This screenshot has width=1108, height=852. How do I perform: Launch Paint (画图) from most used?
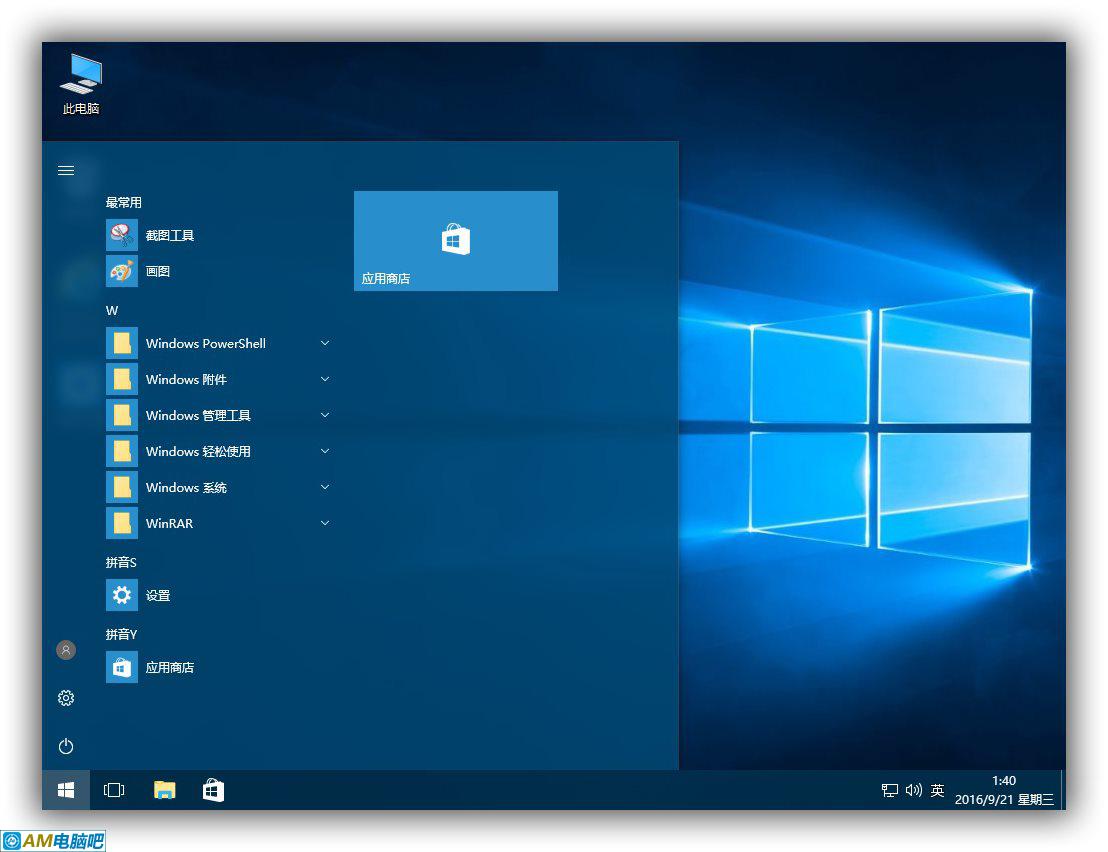coord(122,271)
